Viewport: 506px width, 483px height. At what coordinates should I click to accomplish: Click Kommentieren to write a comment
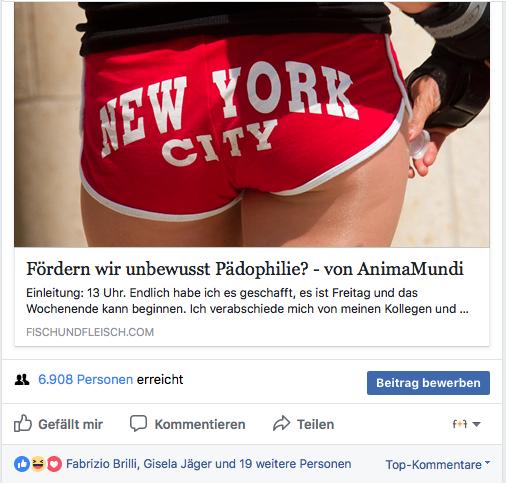(200, 424)
